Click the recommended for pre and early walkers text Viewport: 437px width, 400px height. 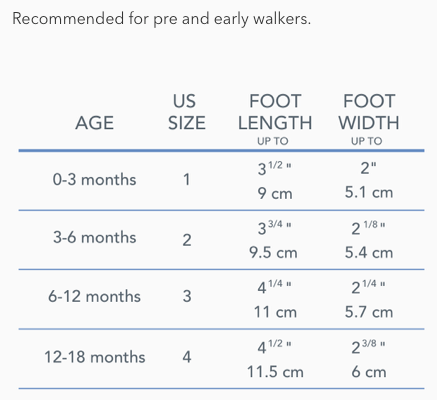point(162,19)
